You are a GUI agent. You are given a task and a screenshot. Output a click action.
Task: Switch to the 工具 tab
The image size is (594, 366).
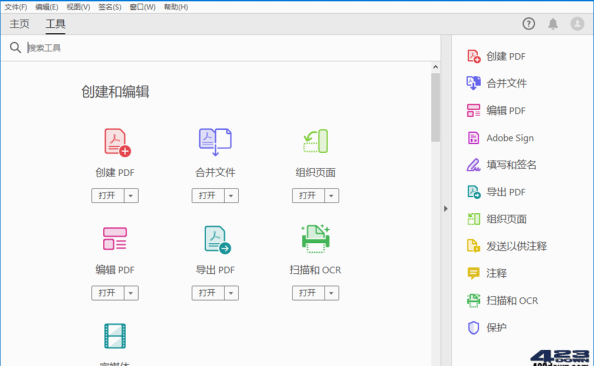coord(55,24)
